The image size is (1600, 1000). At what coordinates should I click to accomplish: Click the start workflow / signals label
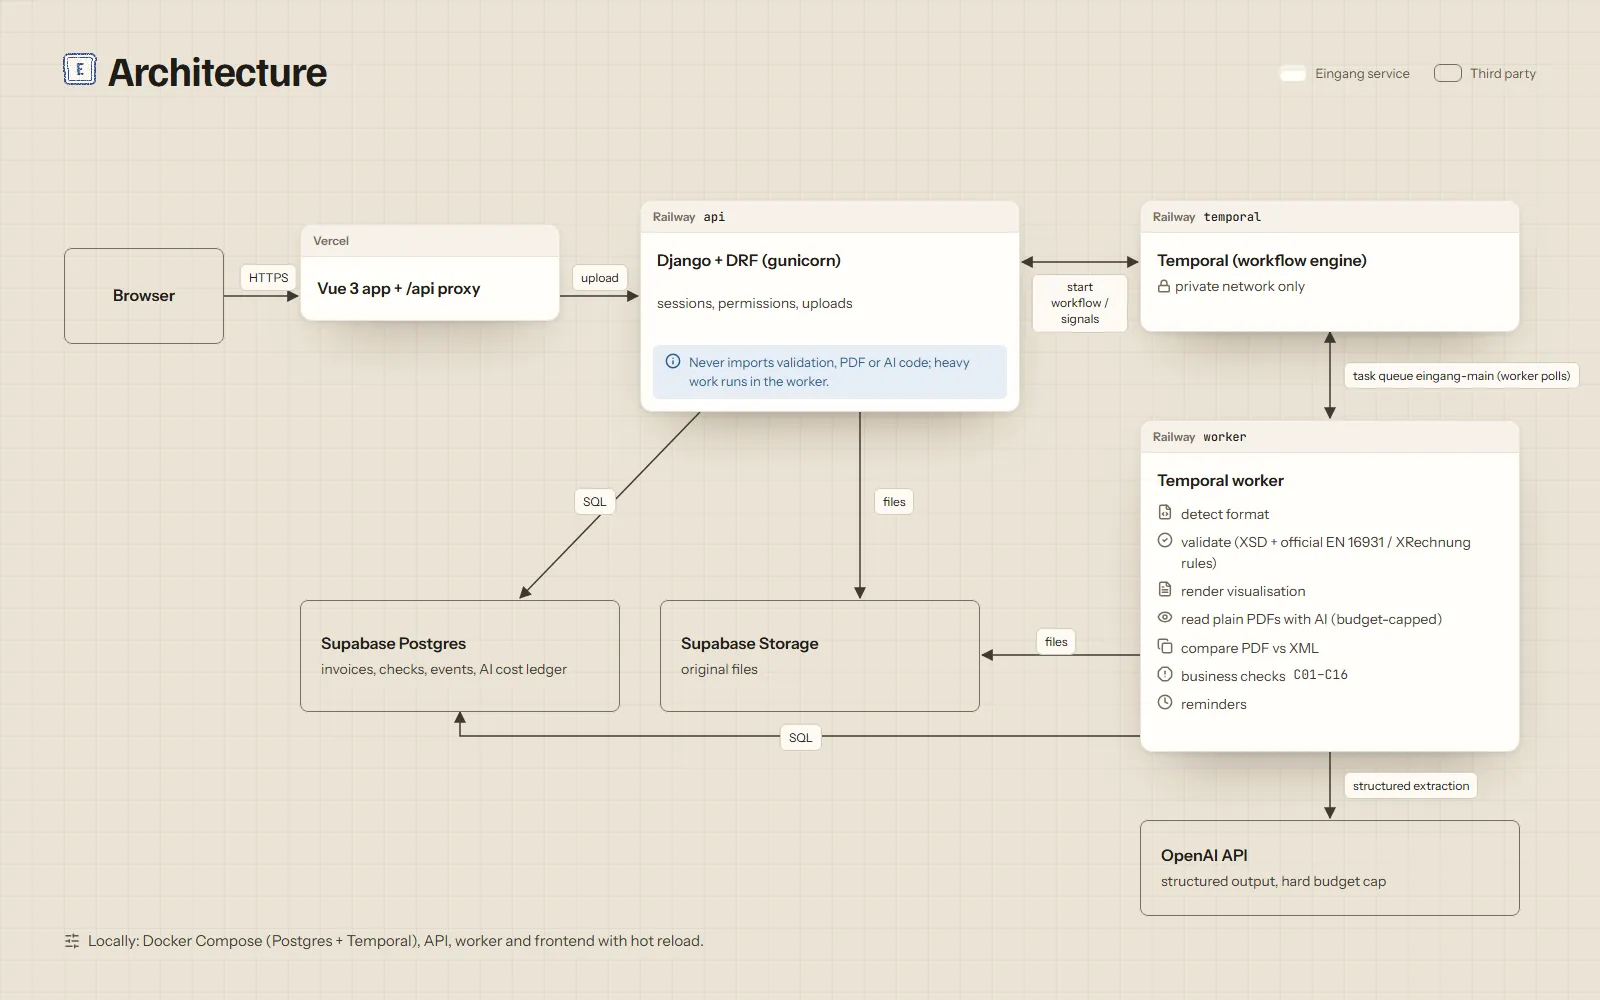coord(1080,303)
